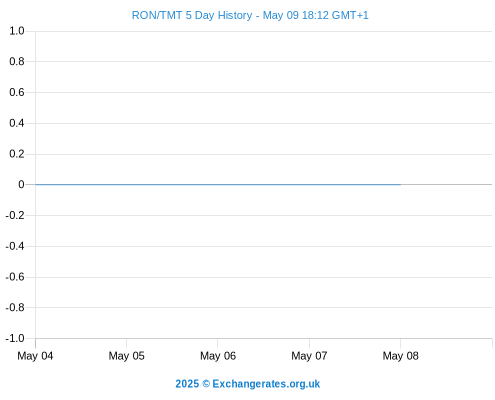Click the copyright symbol in footer
Viewport: 495px width, 400px height.
[x=206, y=384]
